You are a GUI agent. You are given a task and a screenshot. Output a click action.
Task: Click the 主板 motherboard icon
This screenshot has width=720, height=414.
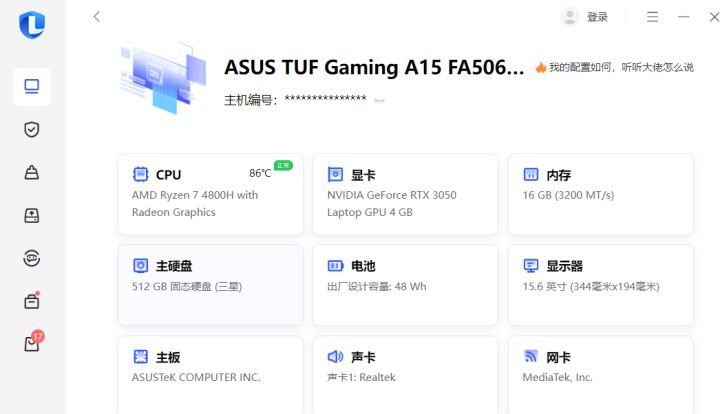[x=141, y=357]
